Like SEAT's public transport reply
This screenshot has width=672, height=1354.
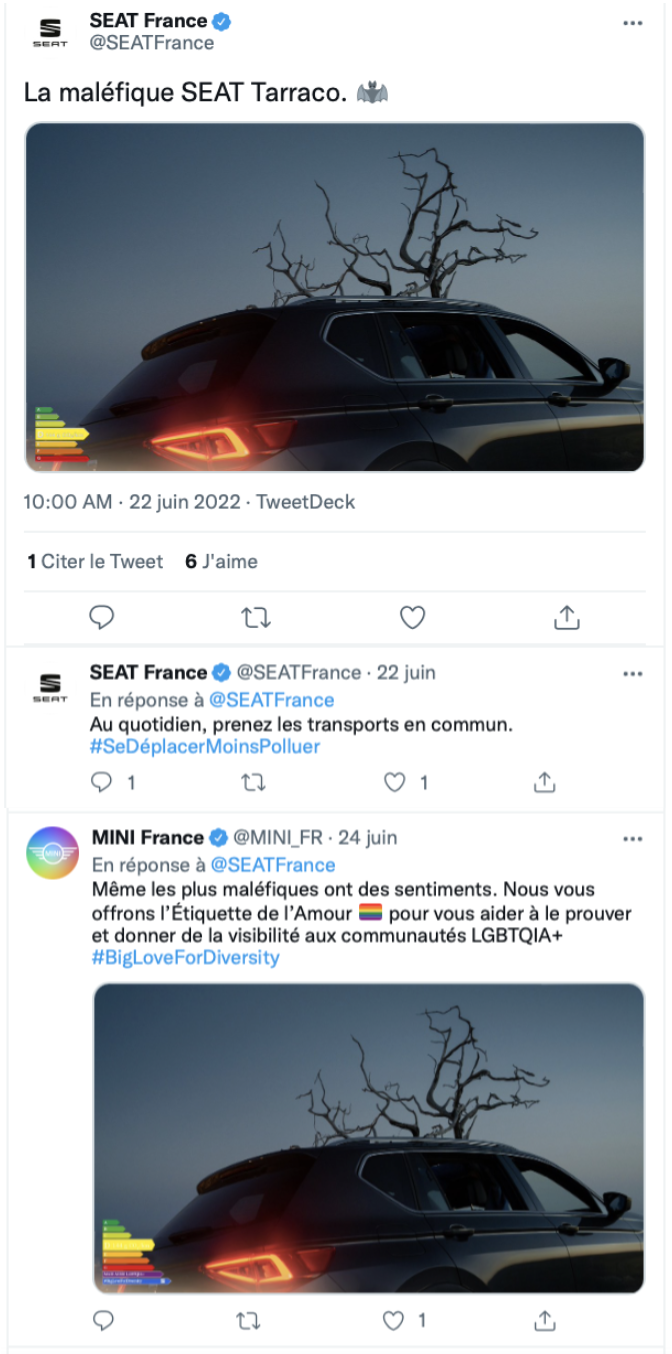(x=396, y=783)
